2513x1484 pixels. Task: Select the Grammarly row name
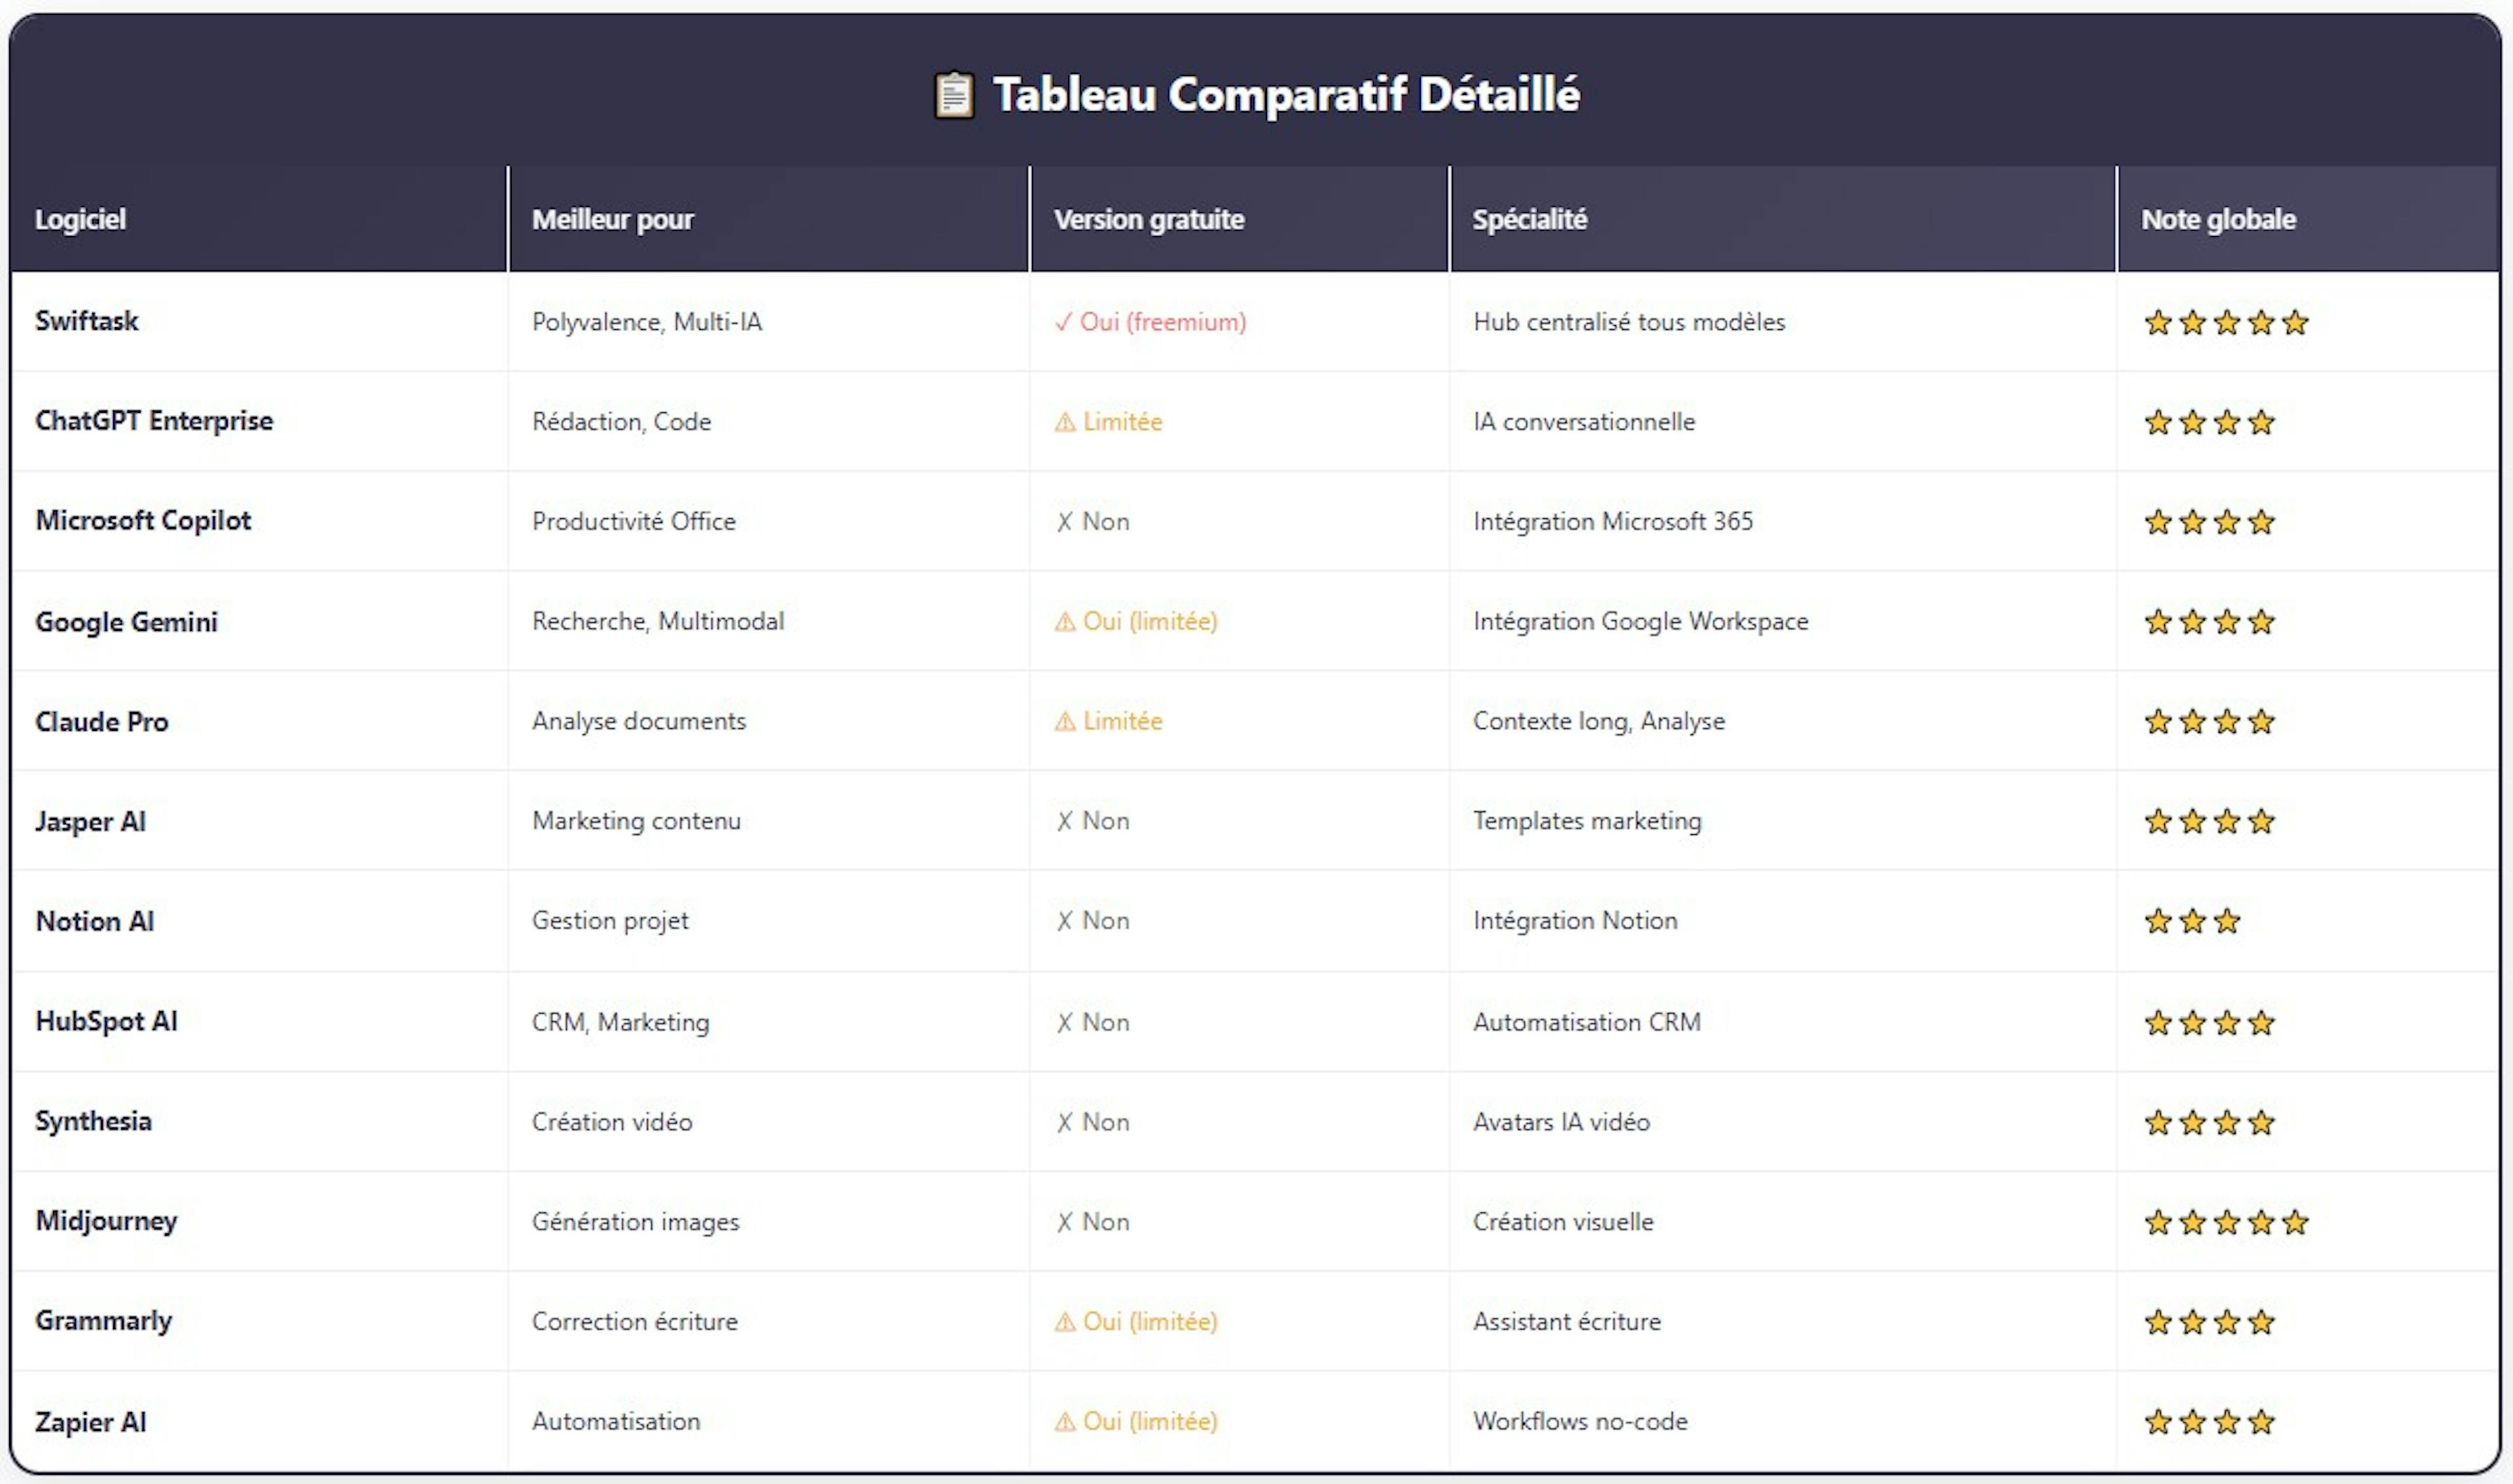pos(103,1321)
